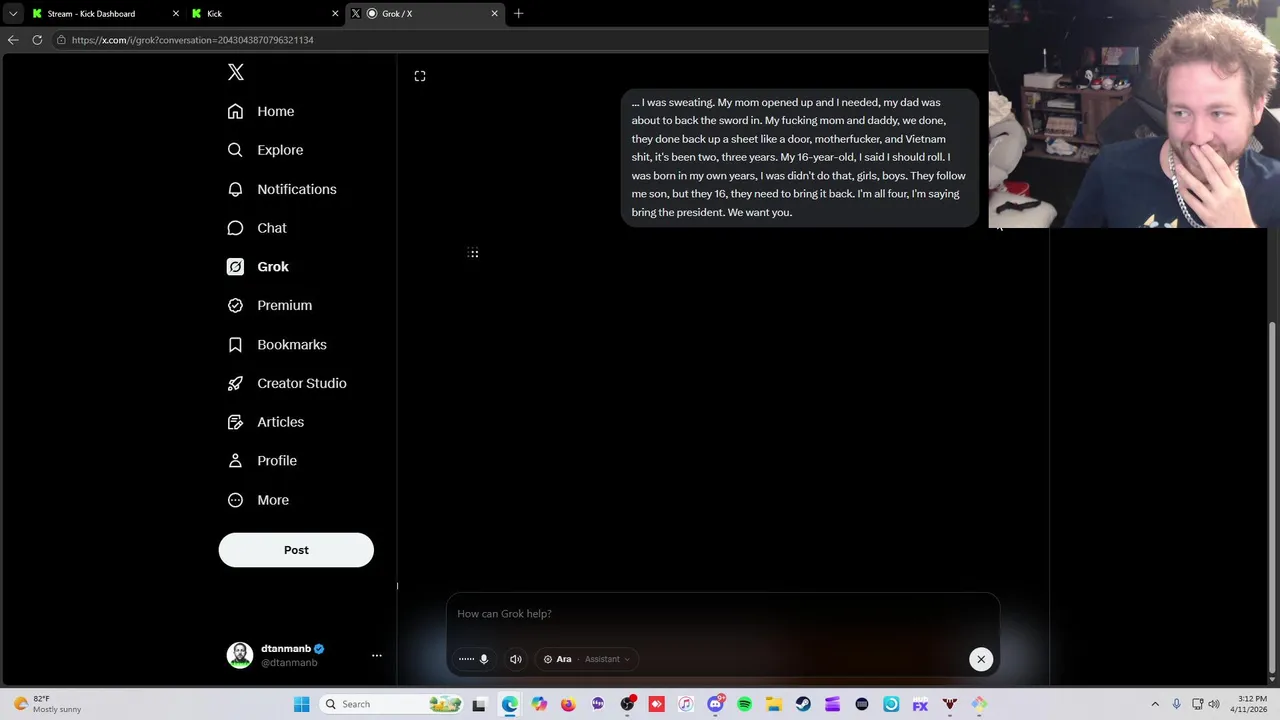
Task: Click the taskbar Search box
Action: point(393,704)
